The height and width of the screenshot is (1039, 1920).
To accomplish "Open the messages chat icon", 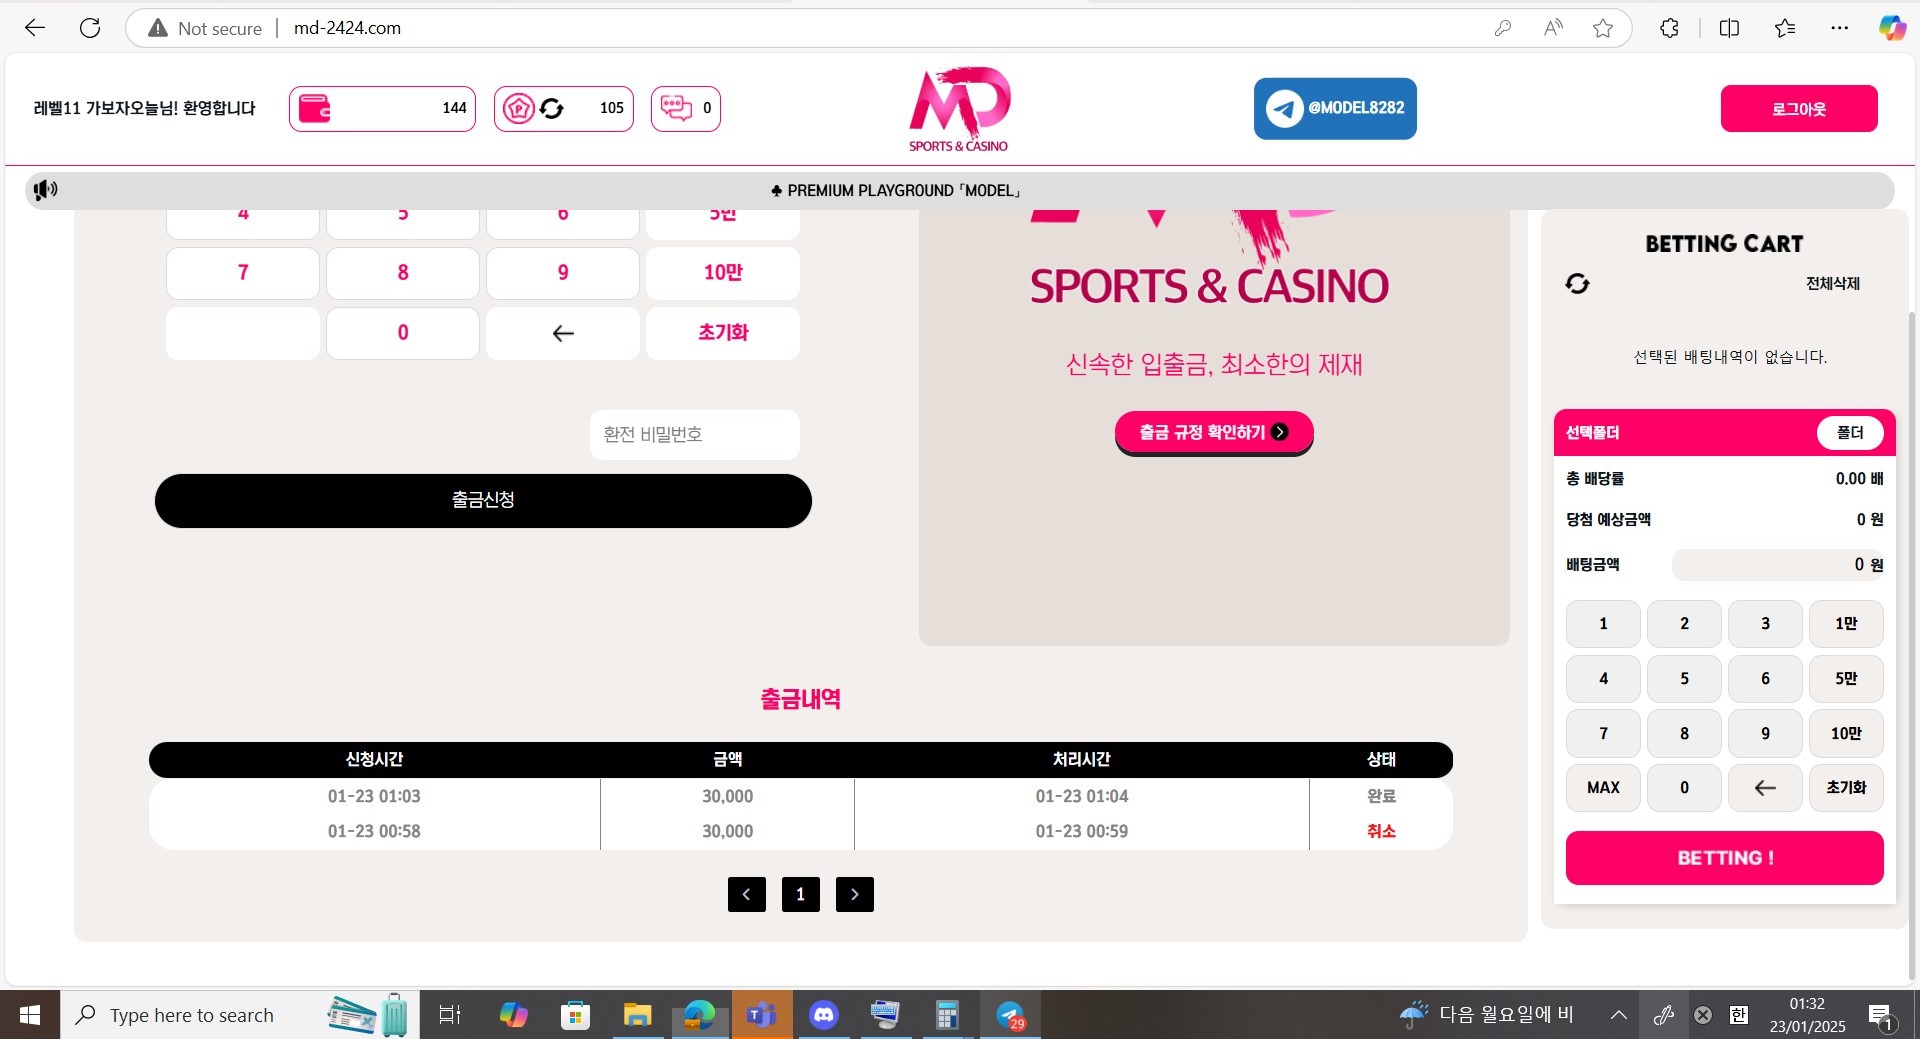I will click(676, 108).
